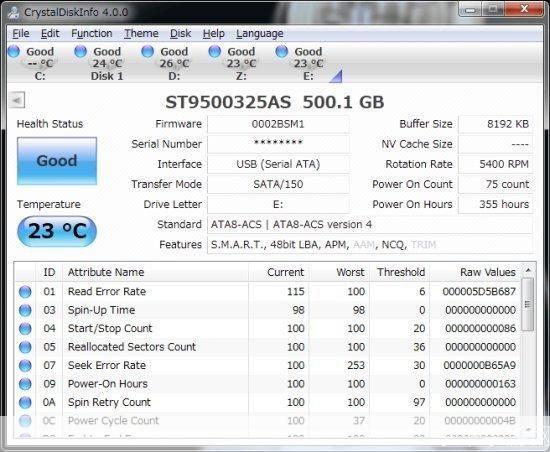550x452 pixels.
Task: Select the Disk 1 status orb
Action: (80, 52)
